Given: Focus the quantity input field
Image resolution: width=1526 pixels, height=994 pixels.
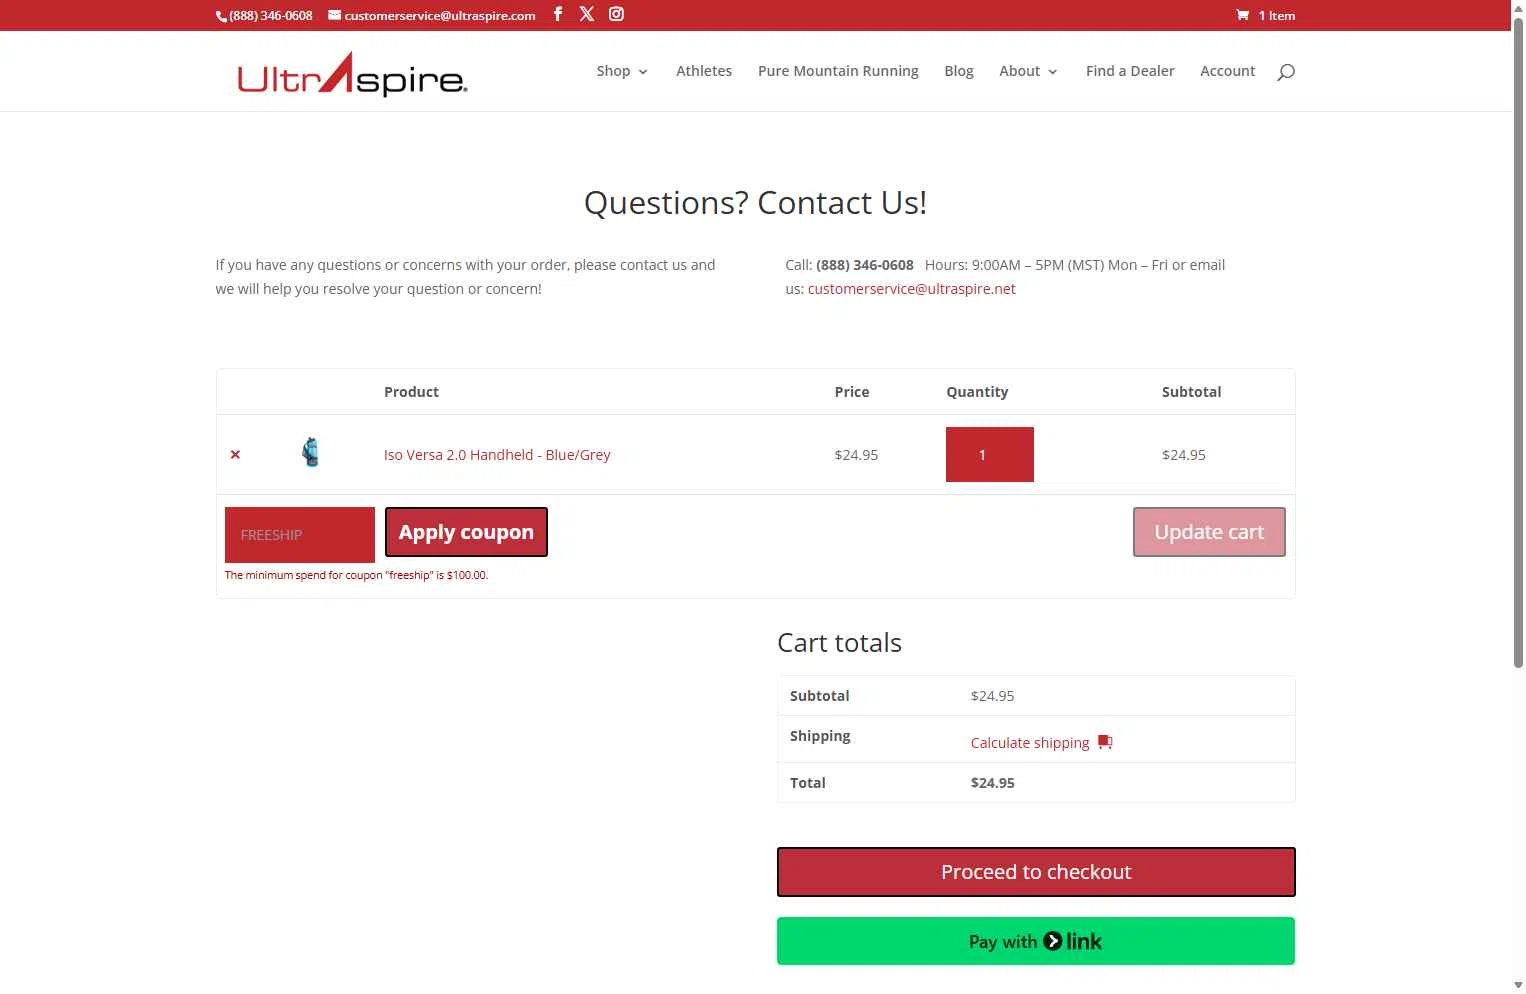Looking at the screenshot, I should pos(990,455).
